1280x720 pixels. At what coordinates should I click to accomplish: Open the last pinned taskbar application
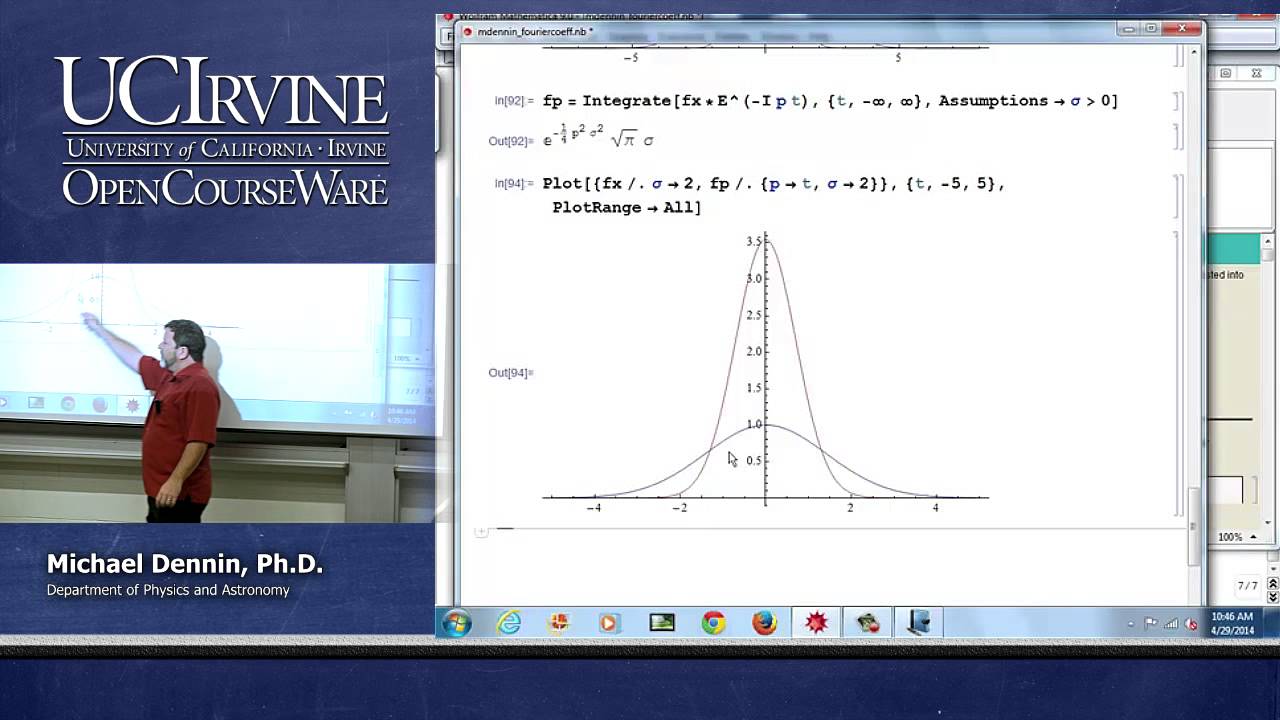(919, 623)
